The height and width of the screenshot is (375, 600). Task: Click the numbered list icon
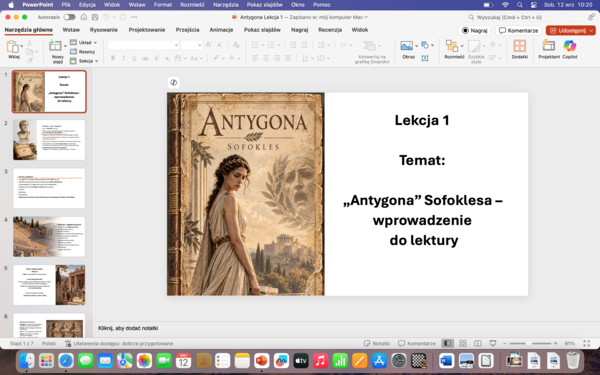[x=271, y=45]
